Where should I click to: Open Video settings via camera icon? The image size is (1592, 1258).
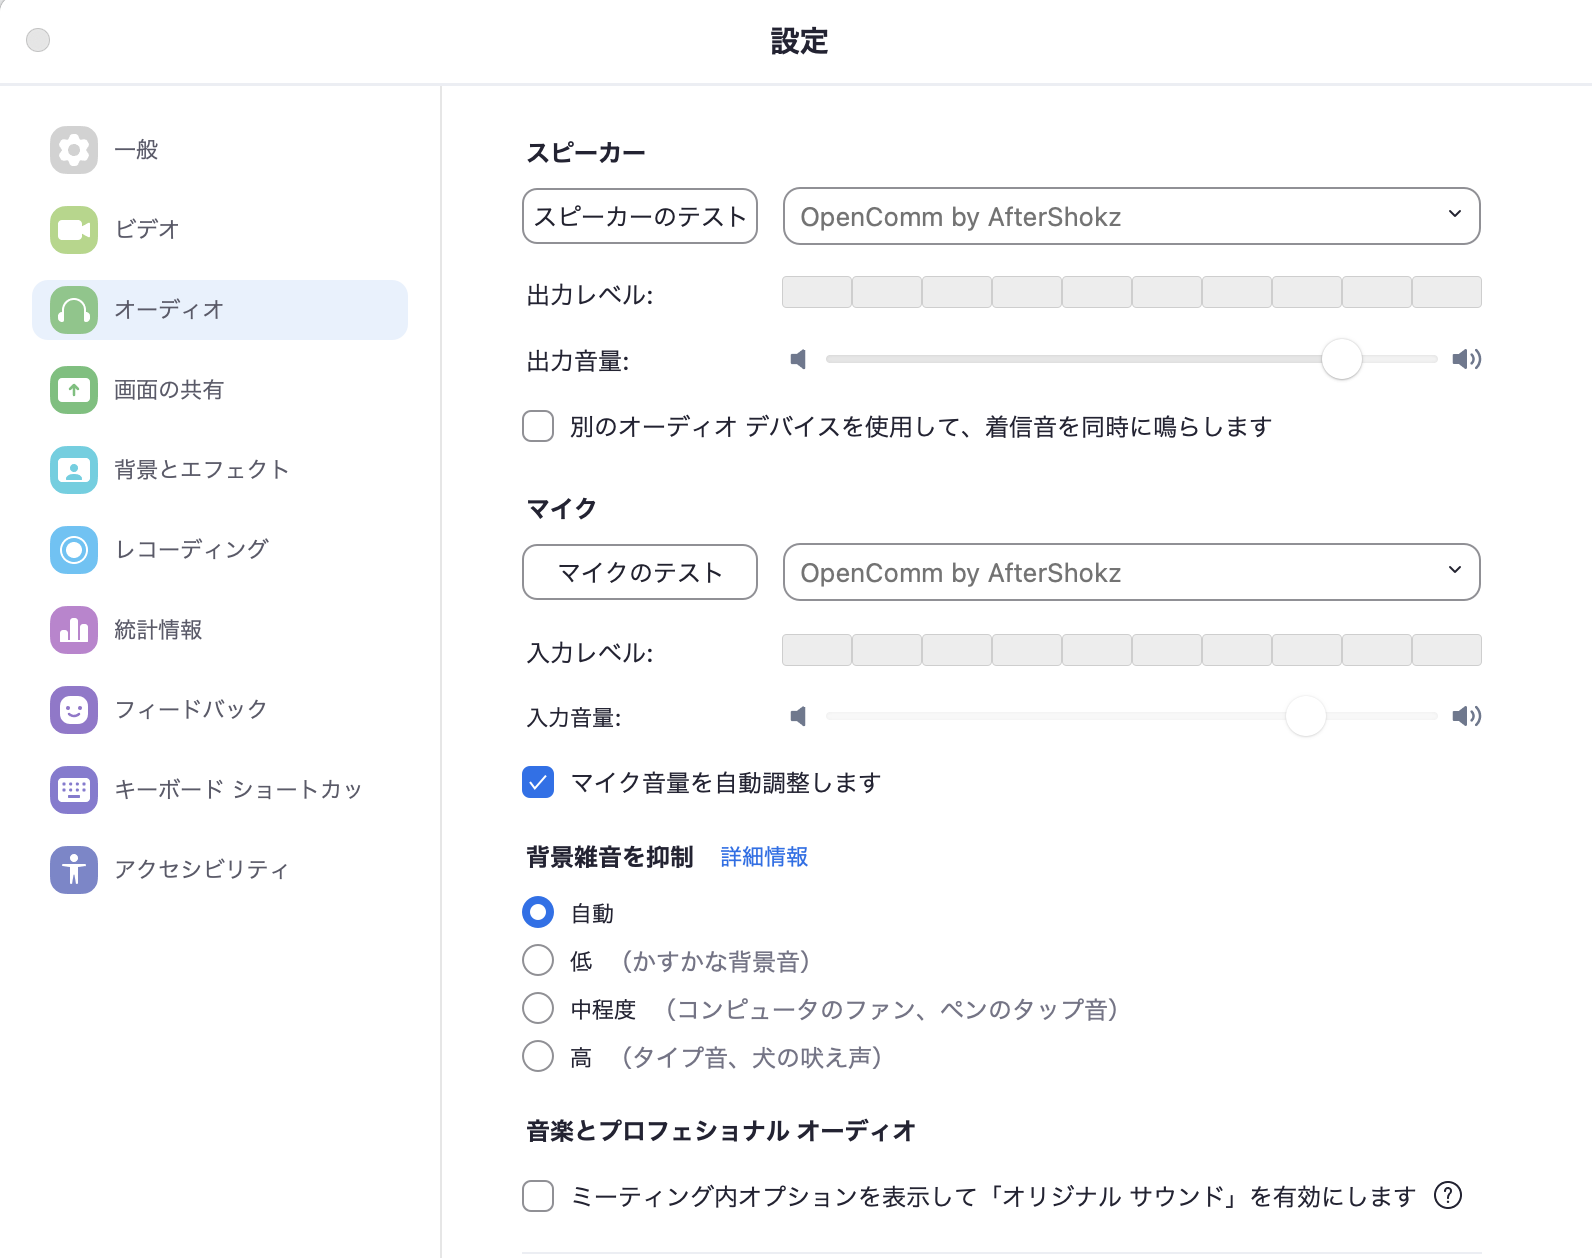(74, 230)
